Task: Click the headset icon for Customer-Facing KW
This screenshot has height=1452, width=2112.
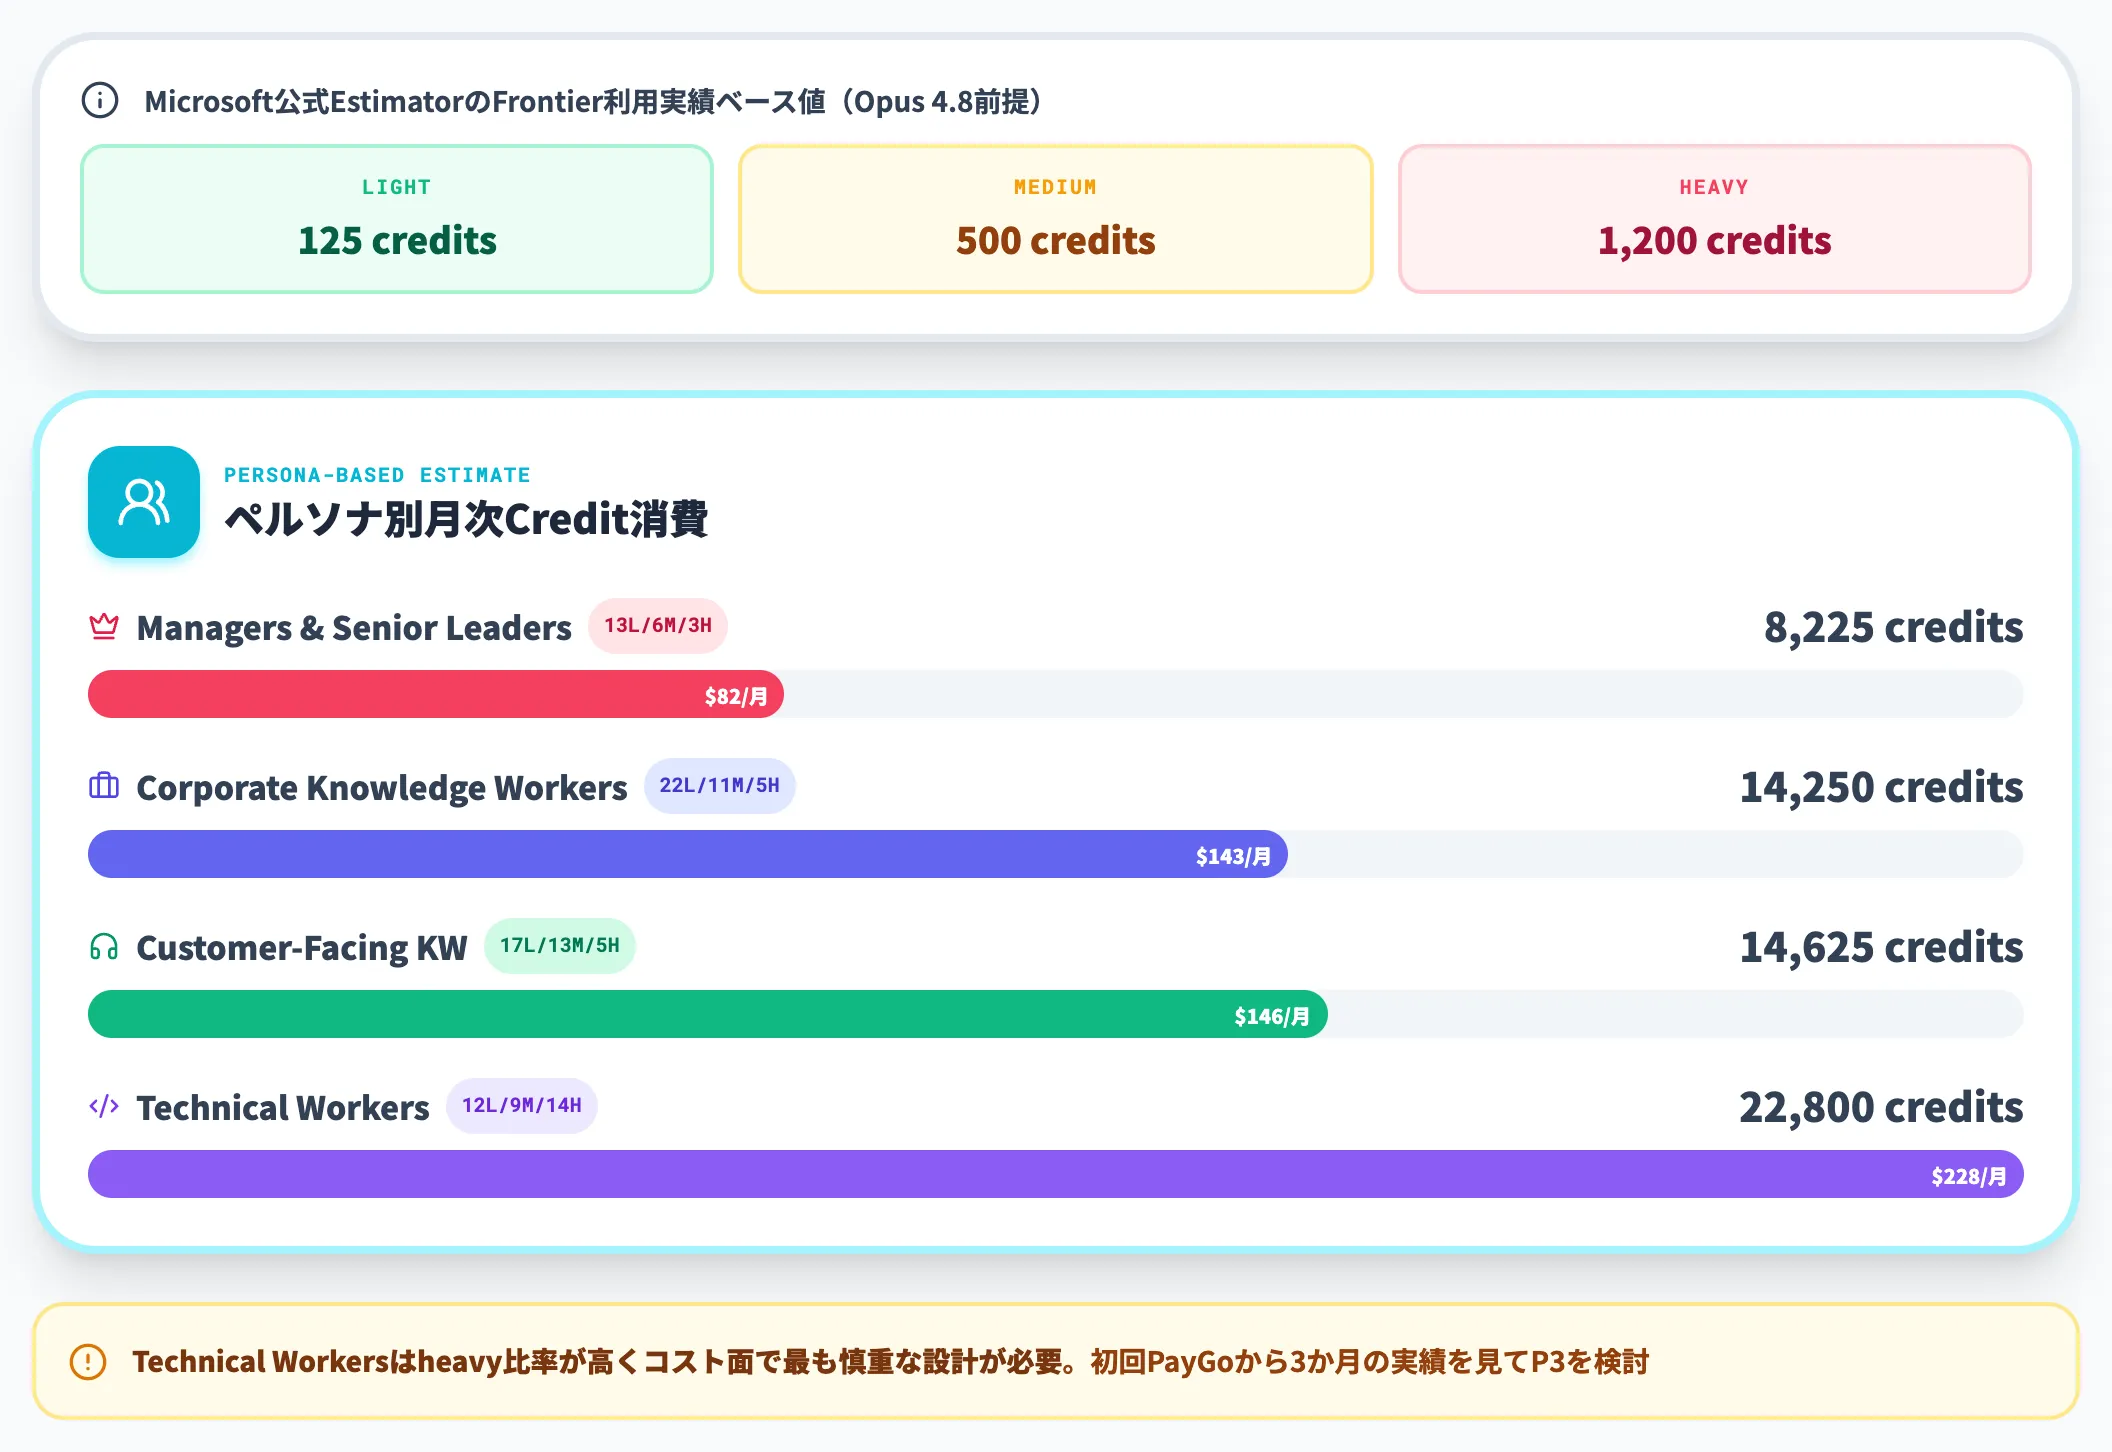Action: (104, 946)
